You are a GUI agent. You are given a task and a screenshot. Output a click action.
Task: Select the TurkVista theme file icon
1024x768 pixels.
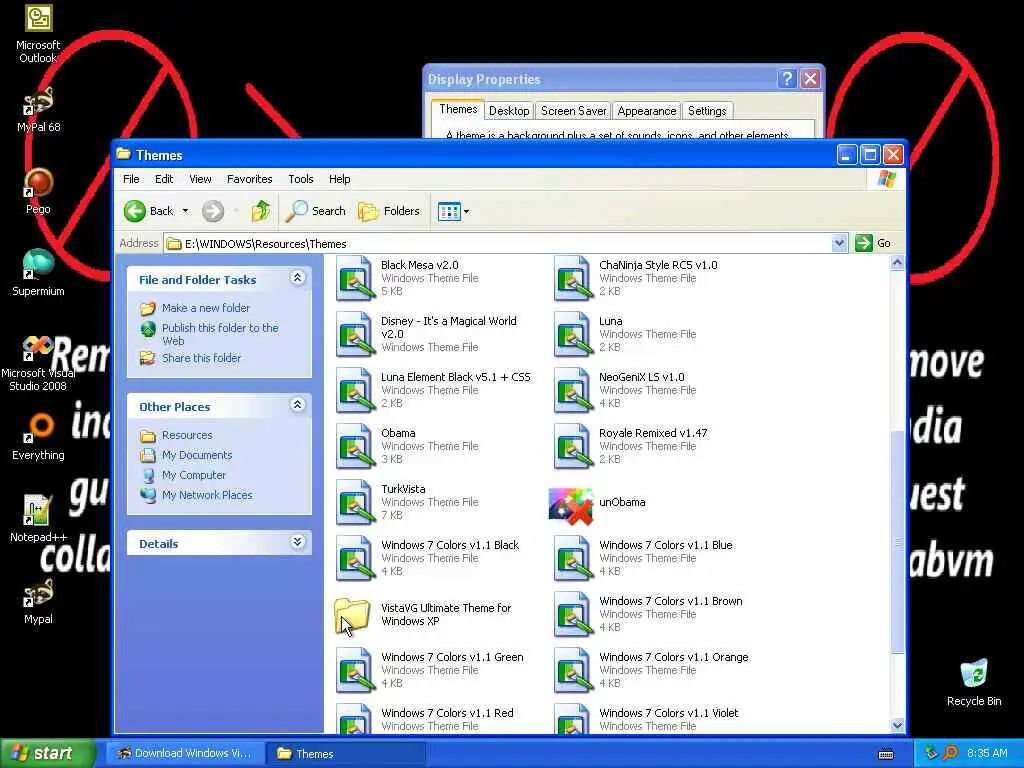point(355,503)
